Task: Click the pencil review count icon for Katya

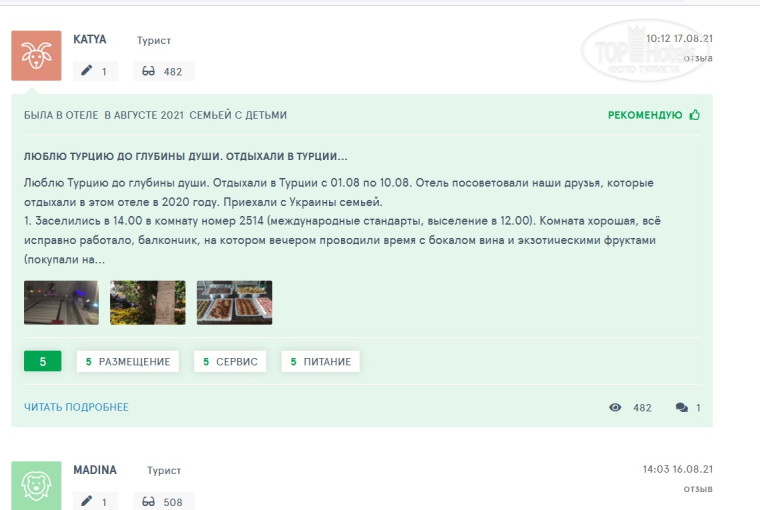Action: (x=87, y=71)
